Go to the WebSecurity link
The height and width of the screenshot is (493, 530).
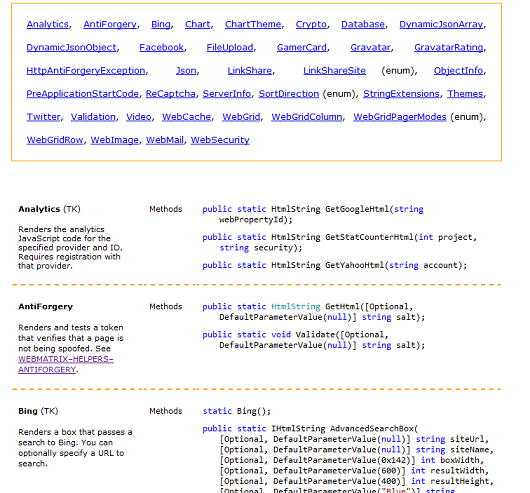pos(220,140)
